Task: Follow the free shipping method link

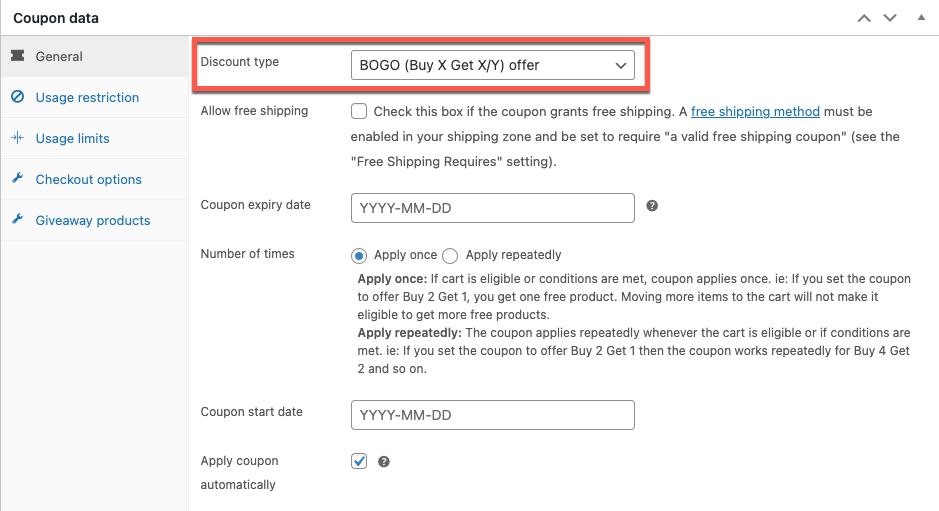Action: (x=755, y=111)
